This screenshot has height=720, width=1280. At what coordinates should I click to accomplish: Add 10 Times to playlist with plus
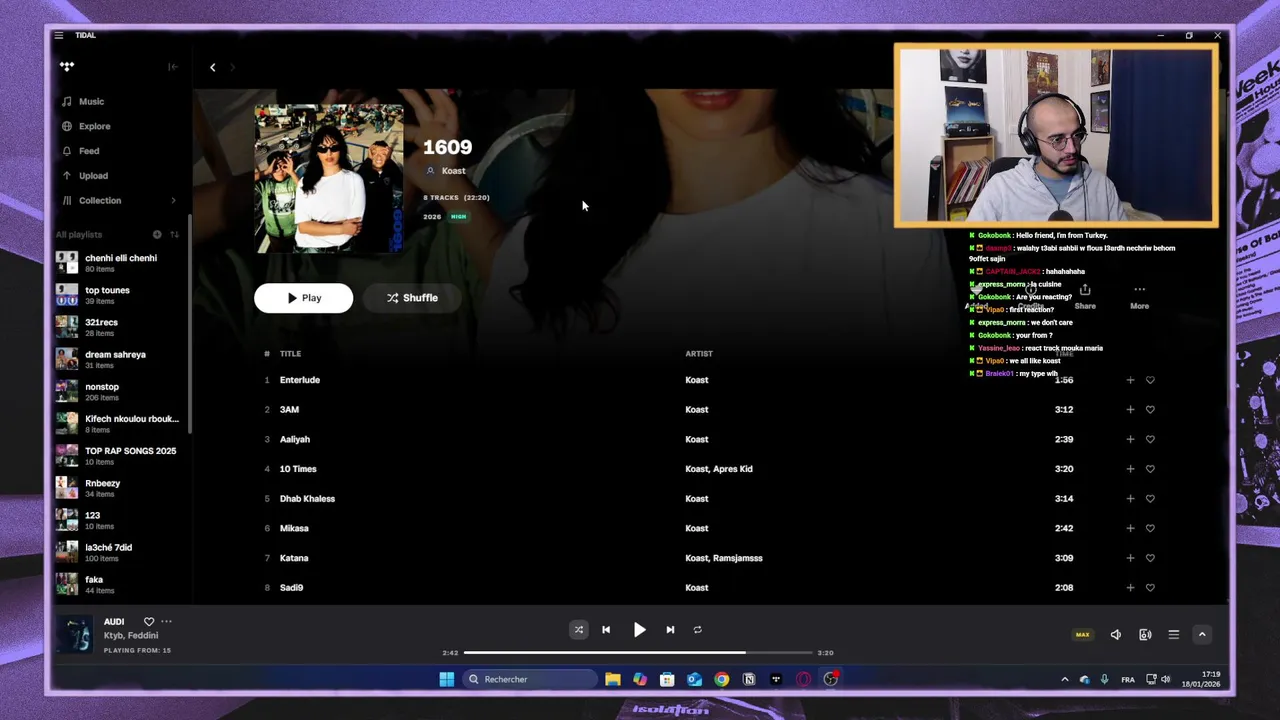(x=1130, y=469)
